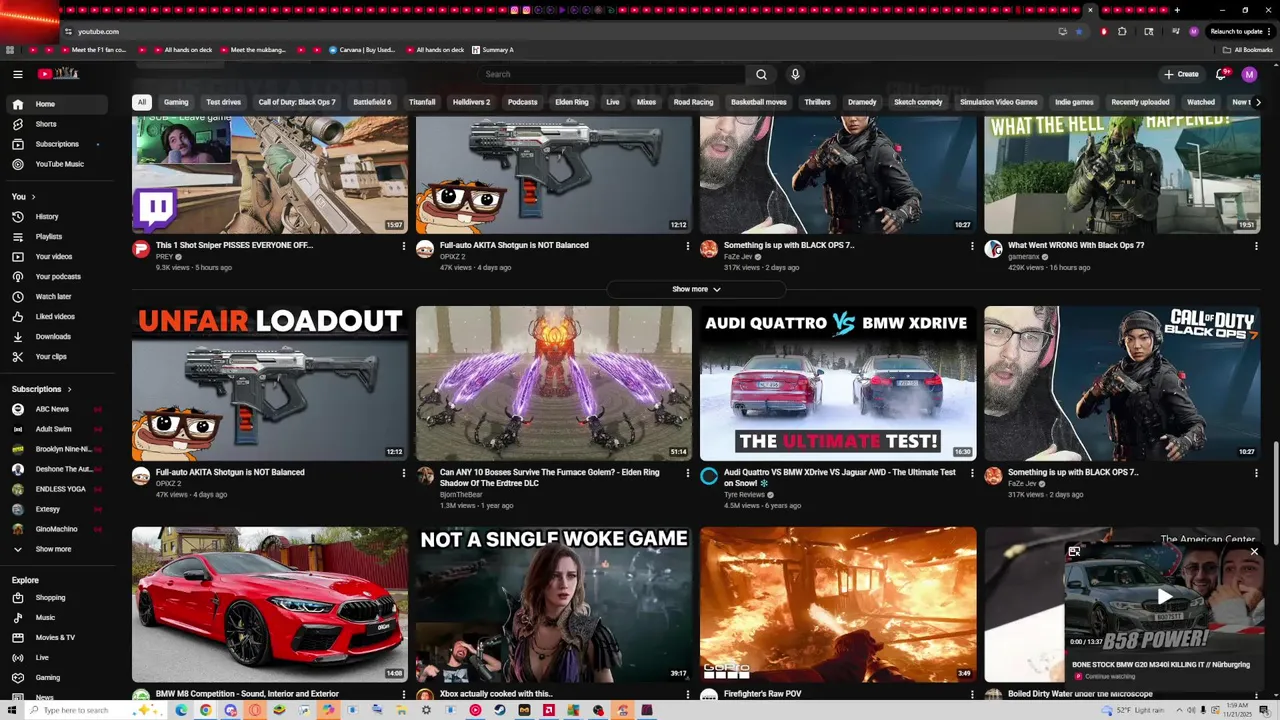Start voice search with the microphone icon

tap(795, 74)
